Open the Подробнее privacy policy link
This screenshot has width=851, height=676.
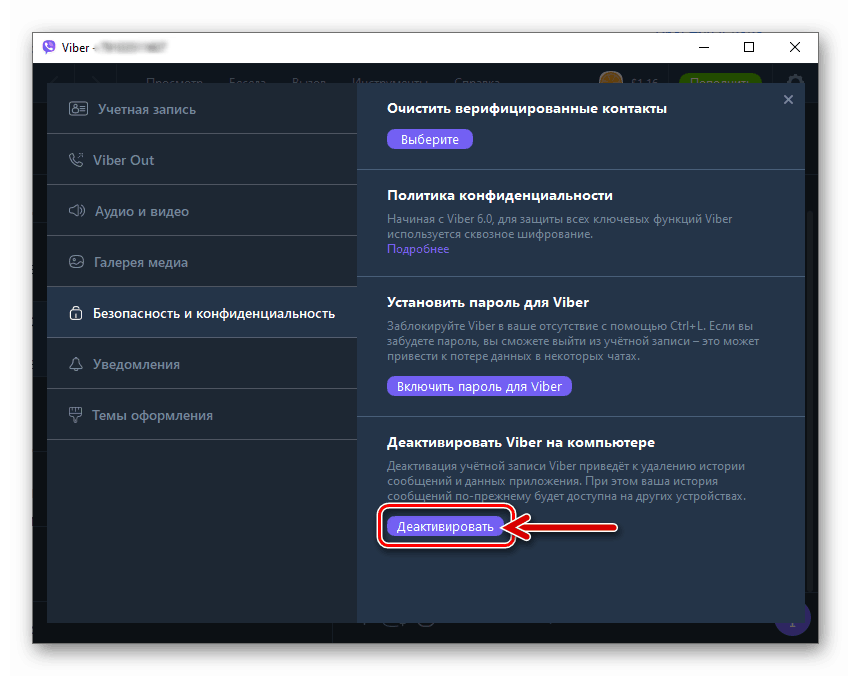tap(417, 248)
